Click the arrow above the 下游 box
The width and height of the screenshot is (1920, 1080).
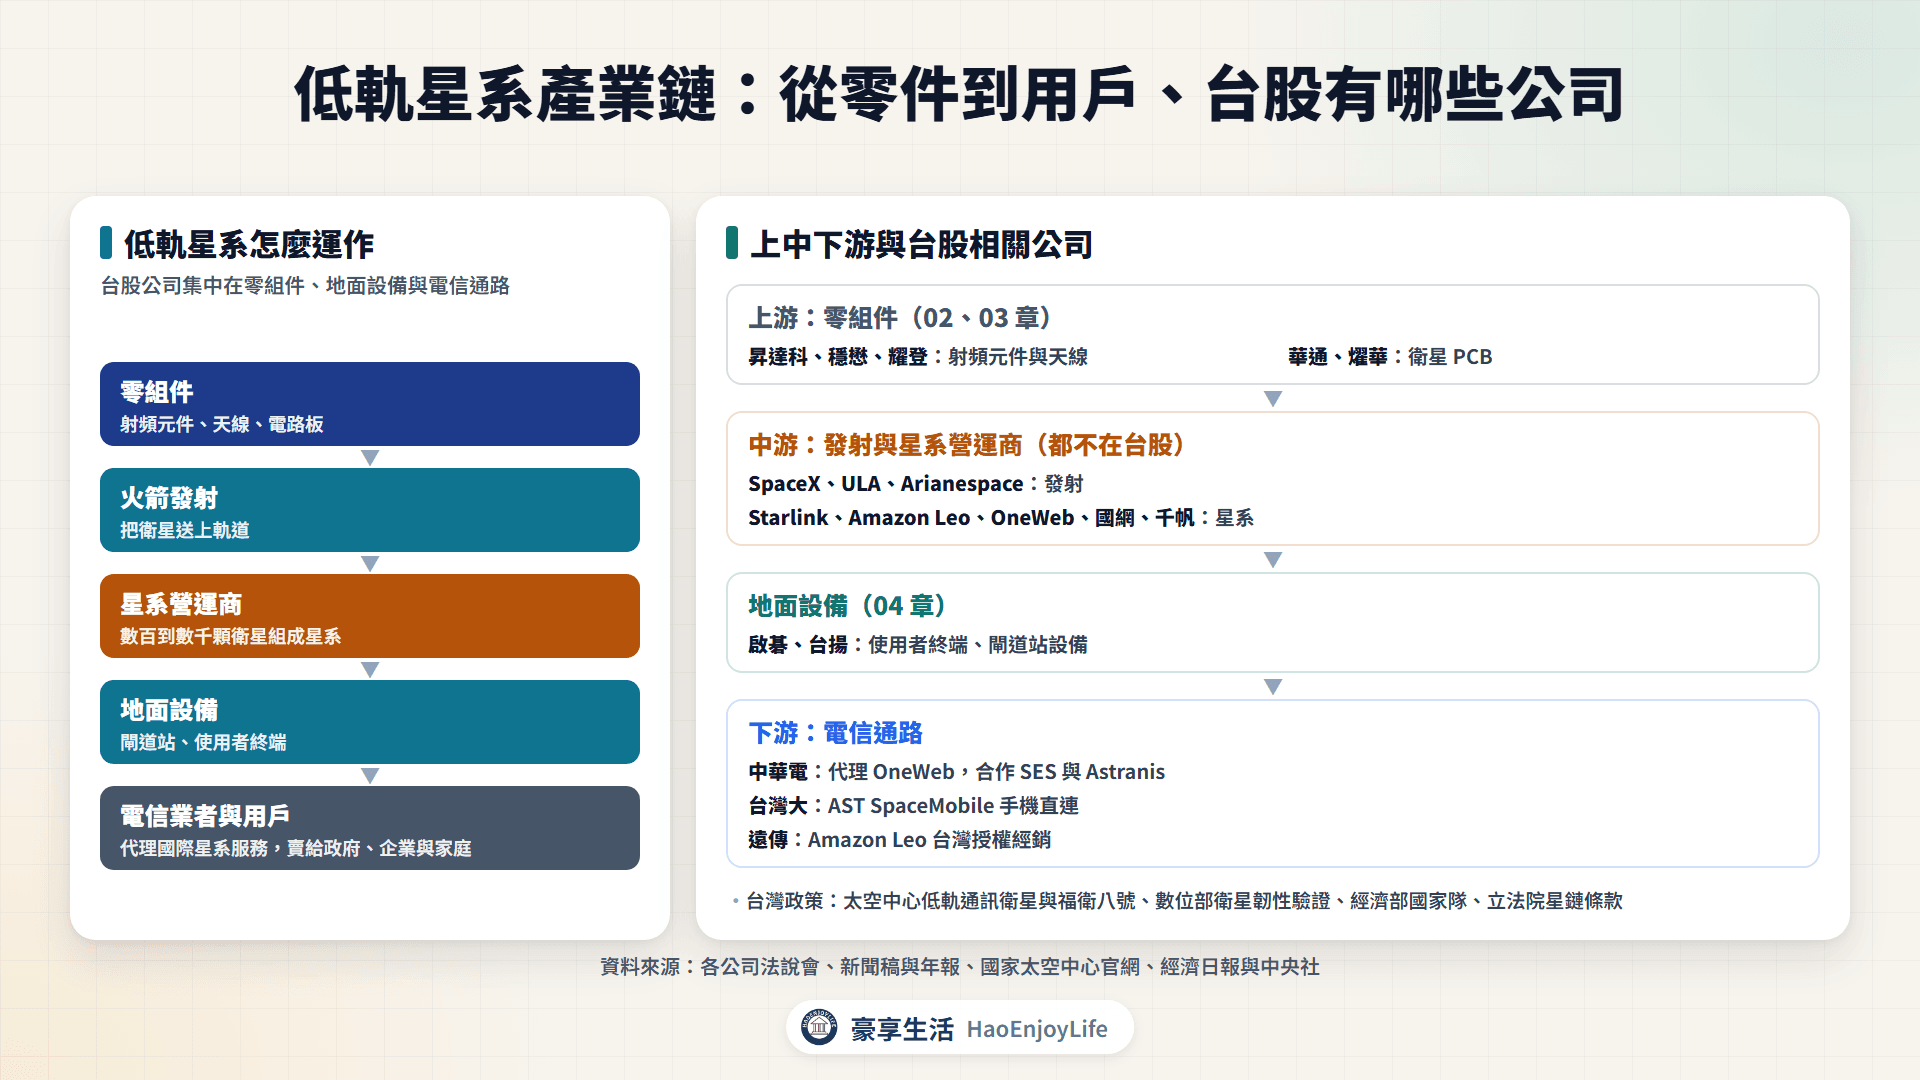[1273, 687]
